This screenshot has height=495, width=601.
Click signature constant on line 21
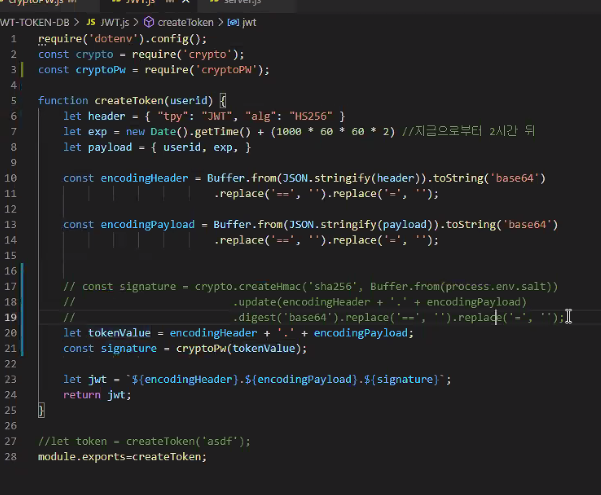129,349
